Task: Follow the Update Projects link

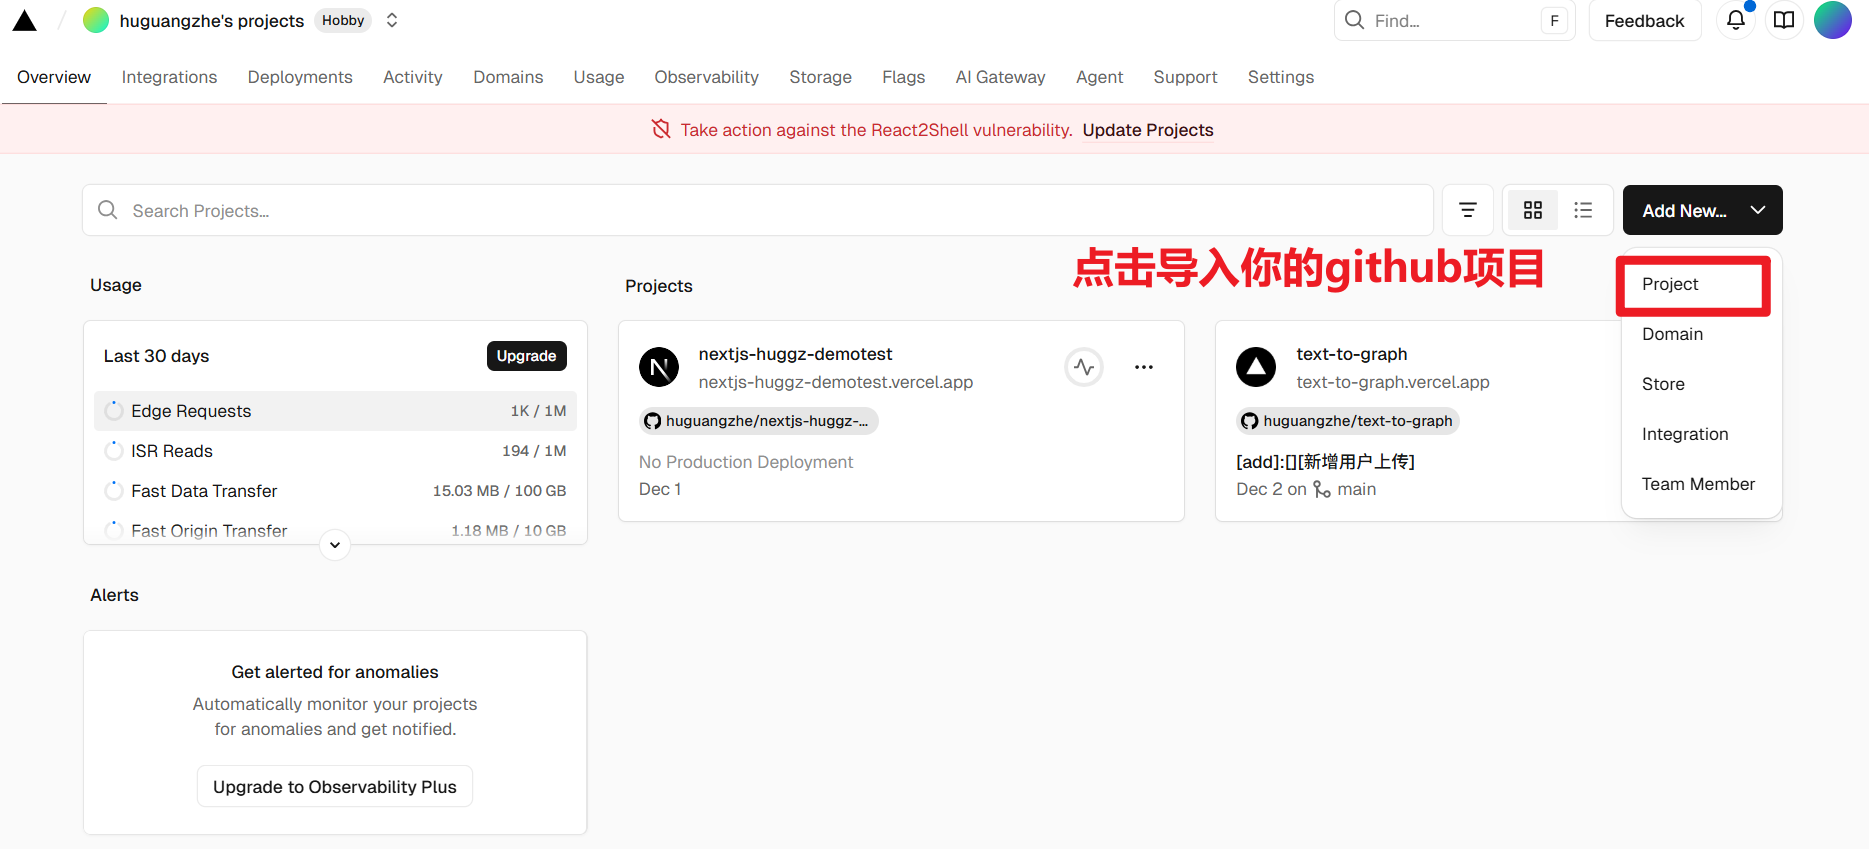Action: 1148,130
